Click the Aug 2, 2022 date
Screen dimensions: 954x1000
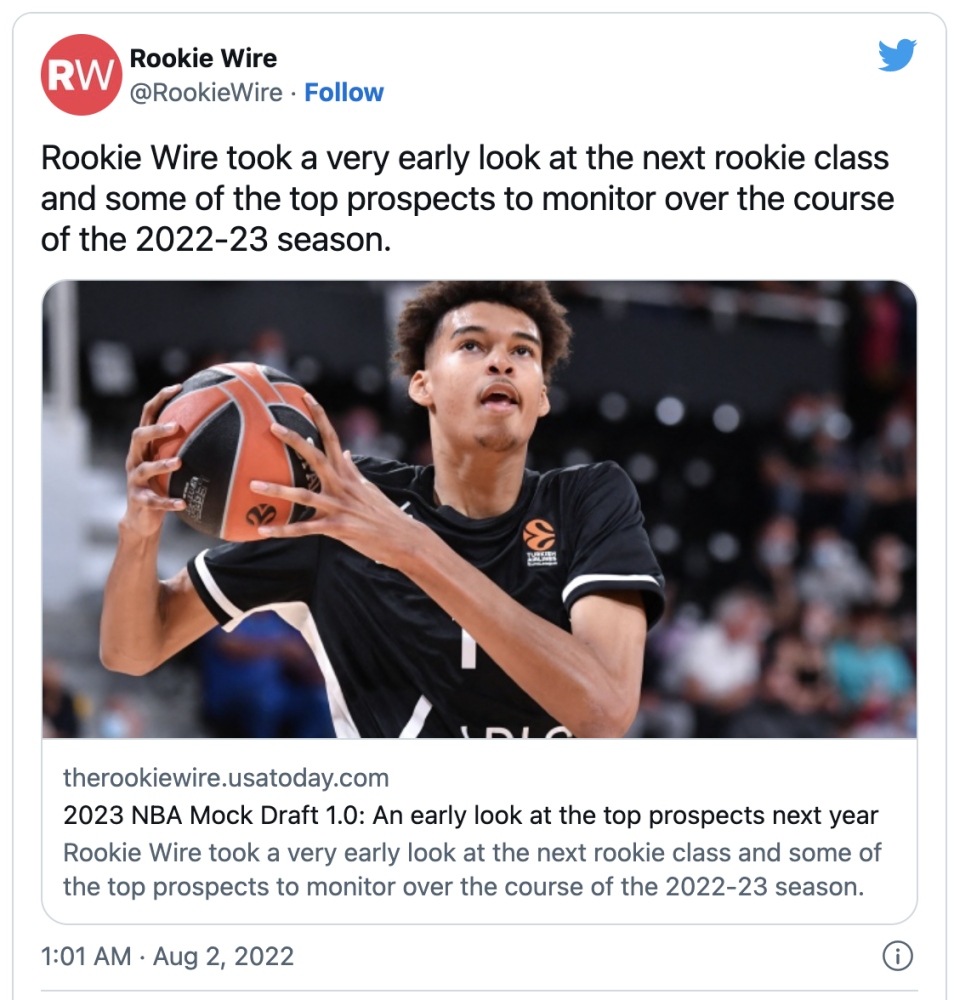pos(223,956)
